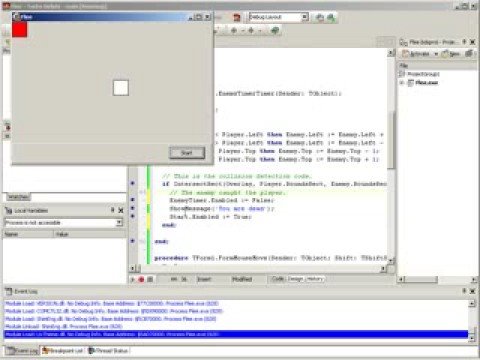
Task: Click the Event Log scroll up arrow
Action: [x=472, y=304]
